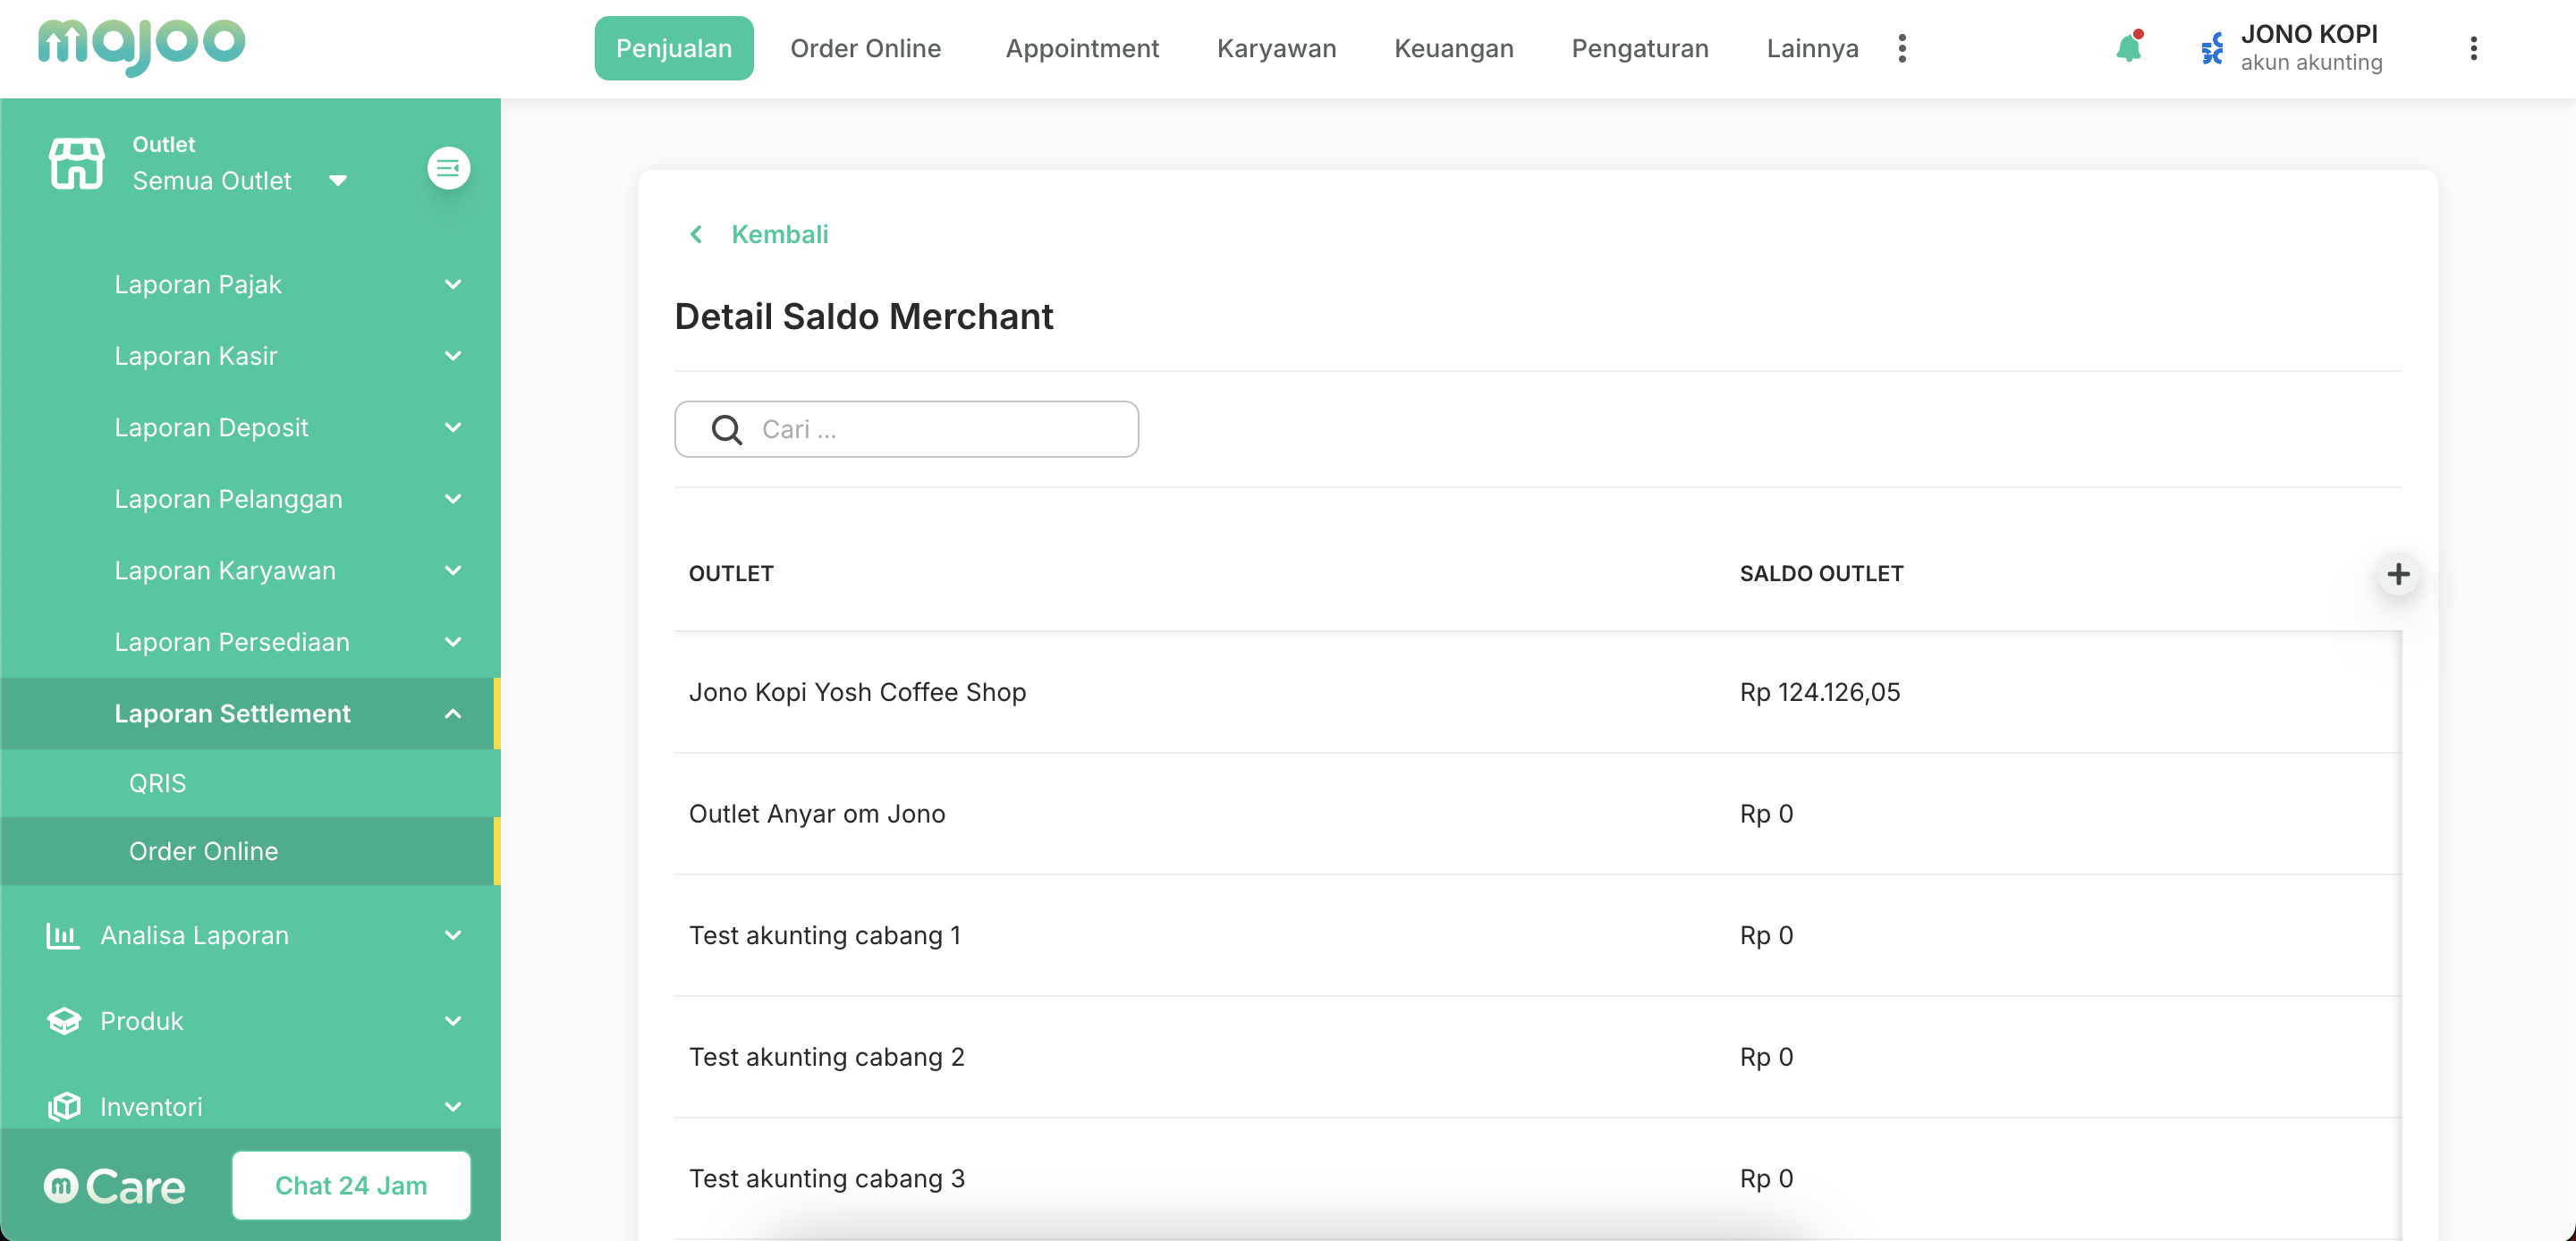Click the notification bell icon
Image resolution: width=2576 pixels, height=1241 pixels.
coord(2128,47)
